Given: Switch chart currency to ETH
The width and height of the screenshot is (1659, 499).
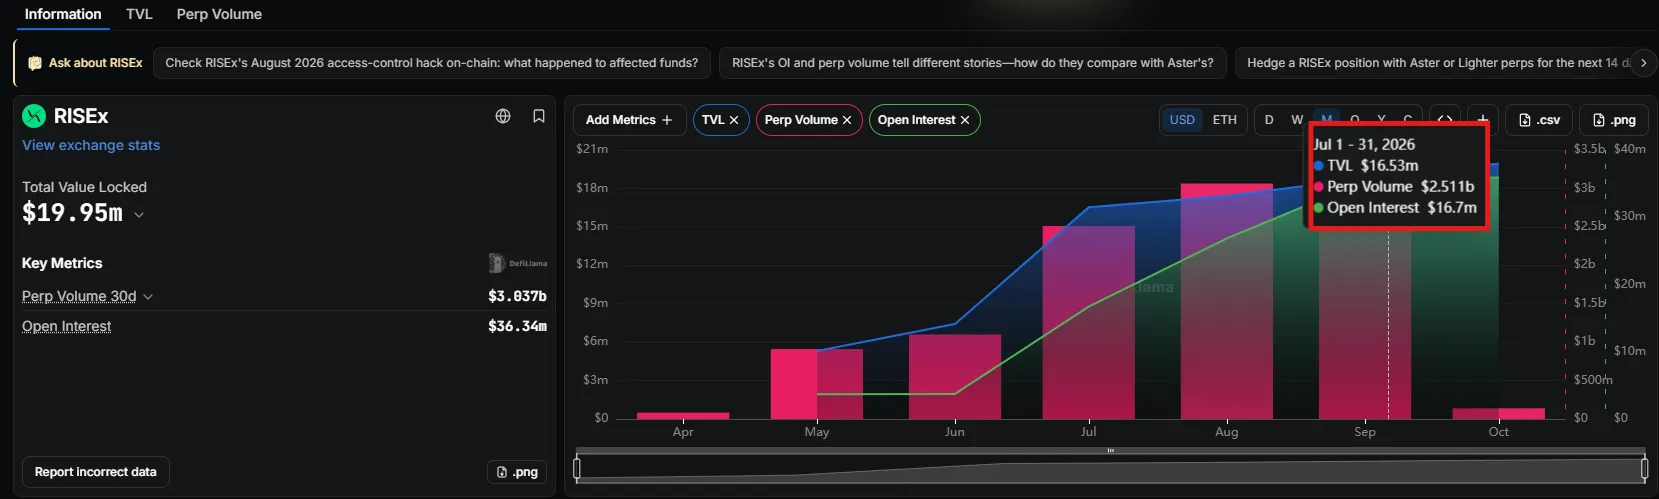Looking at the screenshot, I should [1224, 120].
